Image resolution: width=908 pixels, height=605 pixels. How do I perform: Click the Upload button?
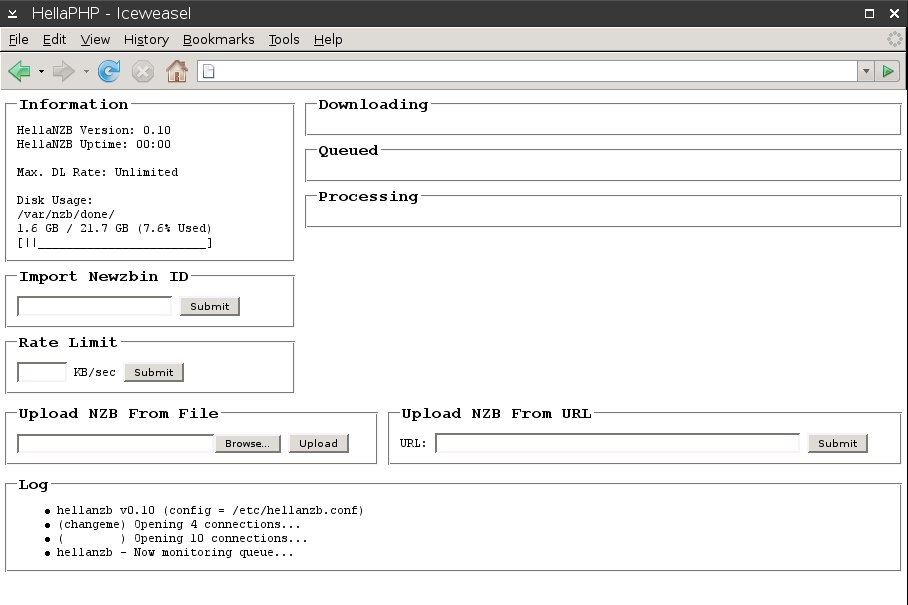318,443
